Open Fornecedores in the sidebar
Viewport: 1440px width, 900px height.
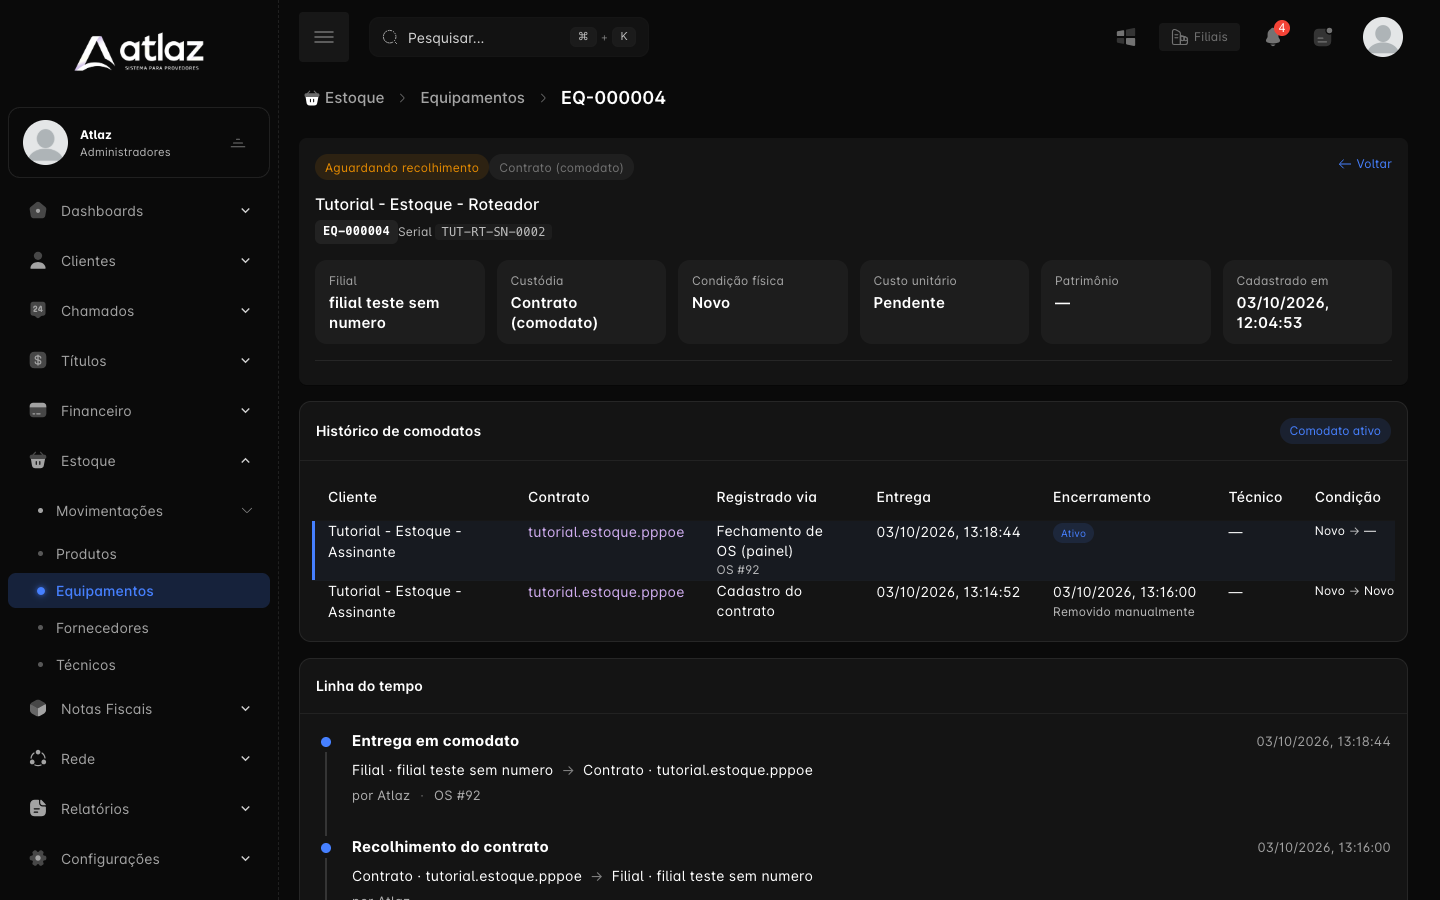[x=102, y=628]
